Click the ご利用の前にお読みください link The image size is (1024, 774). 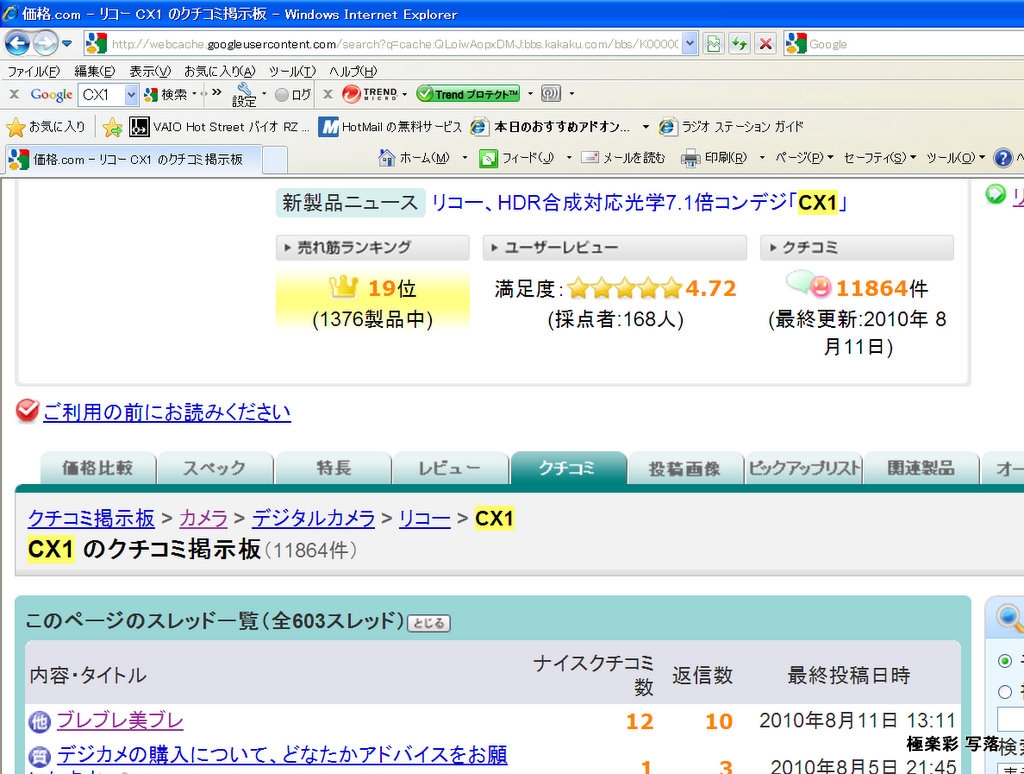tap(167, 412)
